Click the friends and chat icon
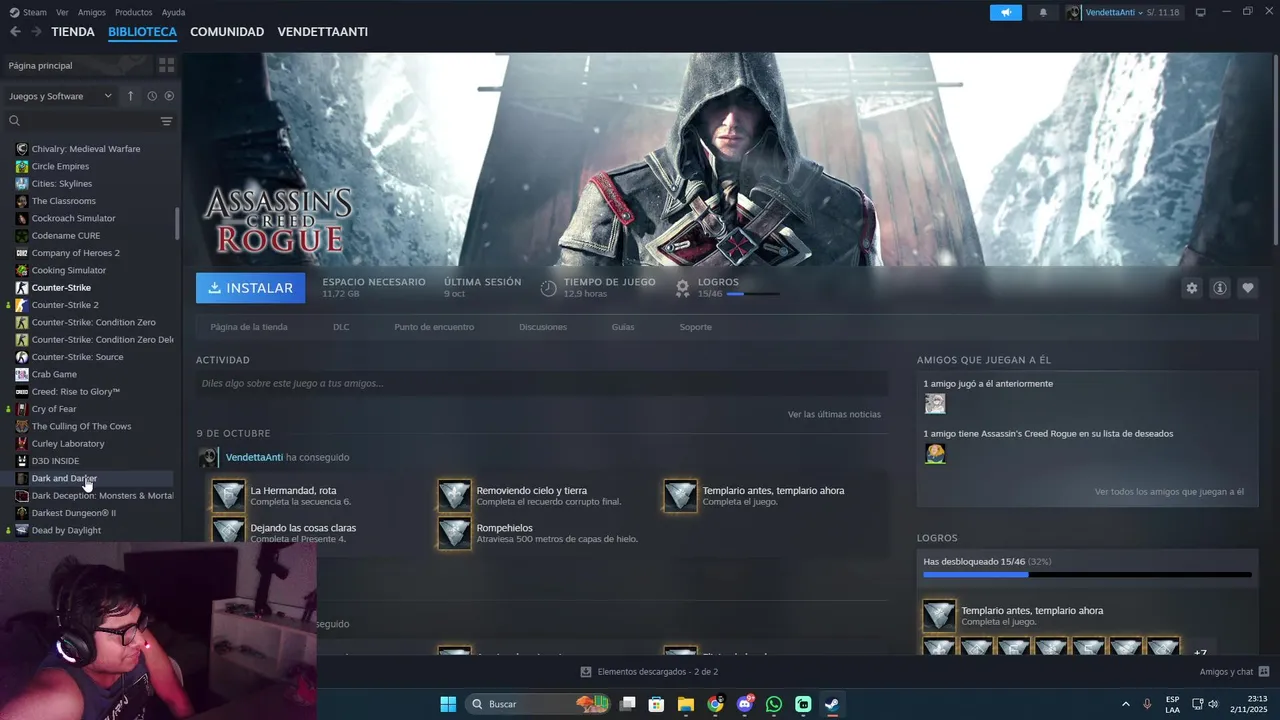Image resolution: width=1280 pixels, height=720 pixels. tap(1264, 672)
